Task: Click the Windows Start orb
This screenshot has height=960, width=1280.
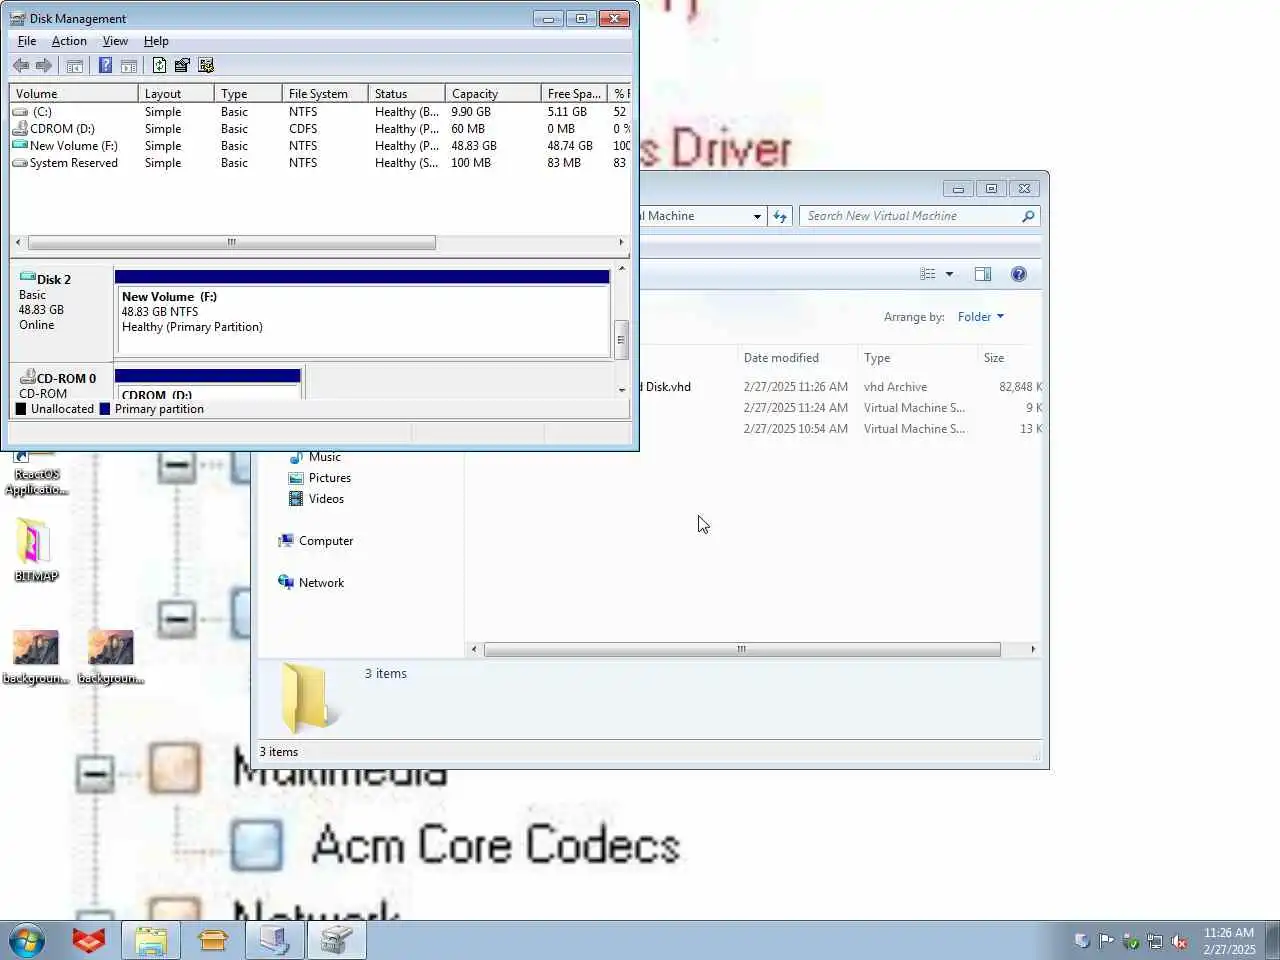Action: [27, 941]
